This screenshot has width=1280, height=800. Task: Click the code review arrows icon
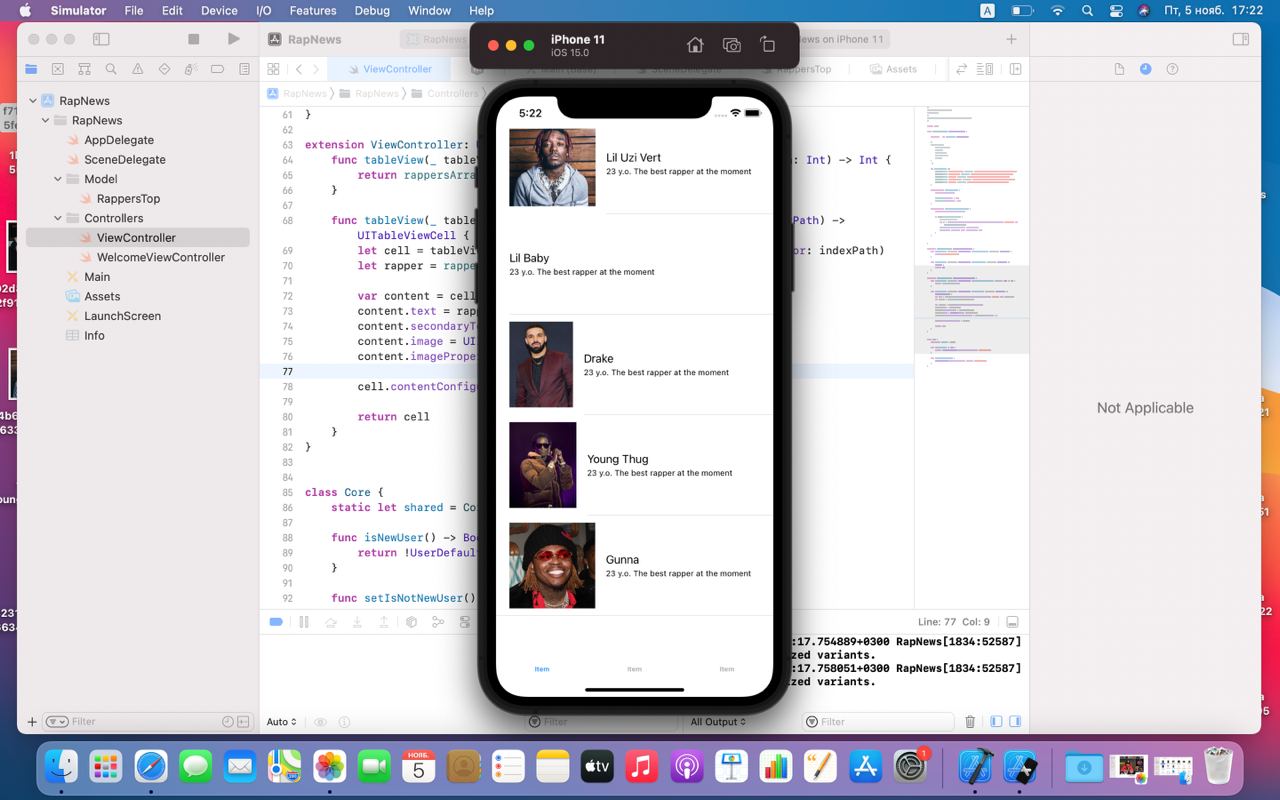(962, 69)
